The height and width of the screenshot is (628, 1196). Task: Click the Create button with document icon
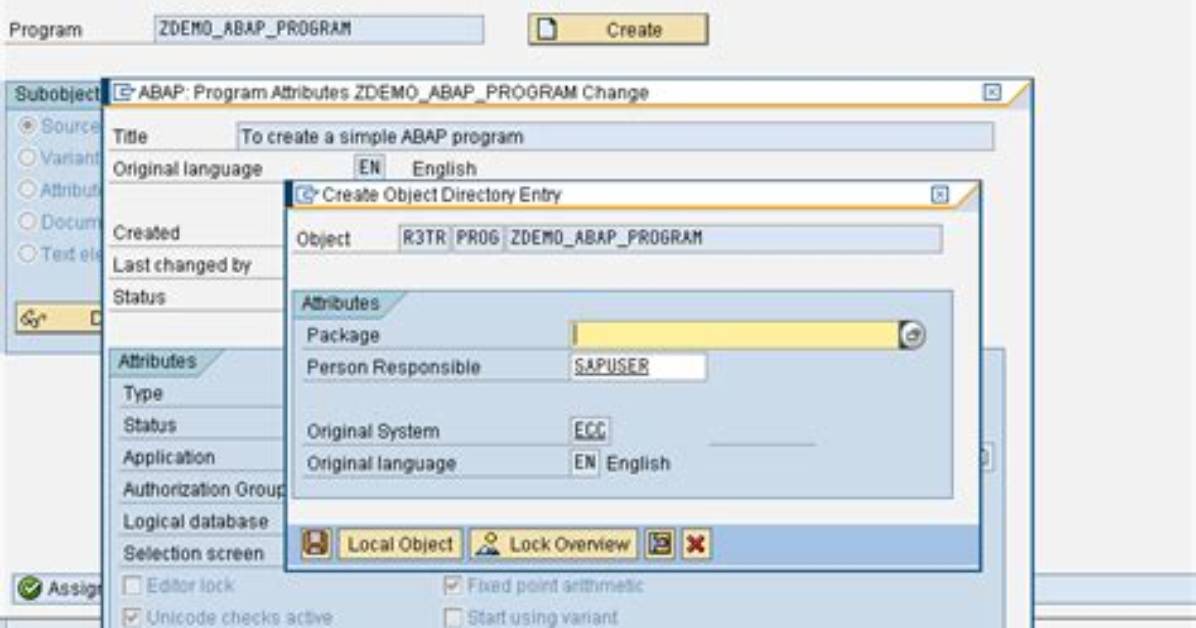point(618,30)
